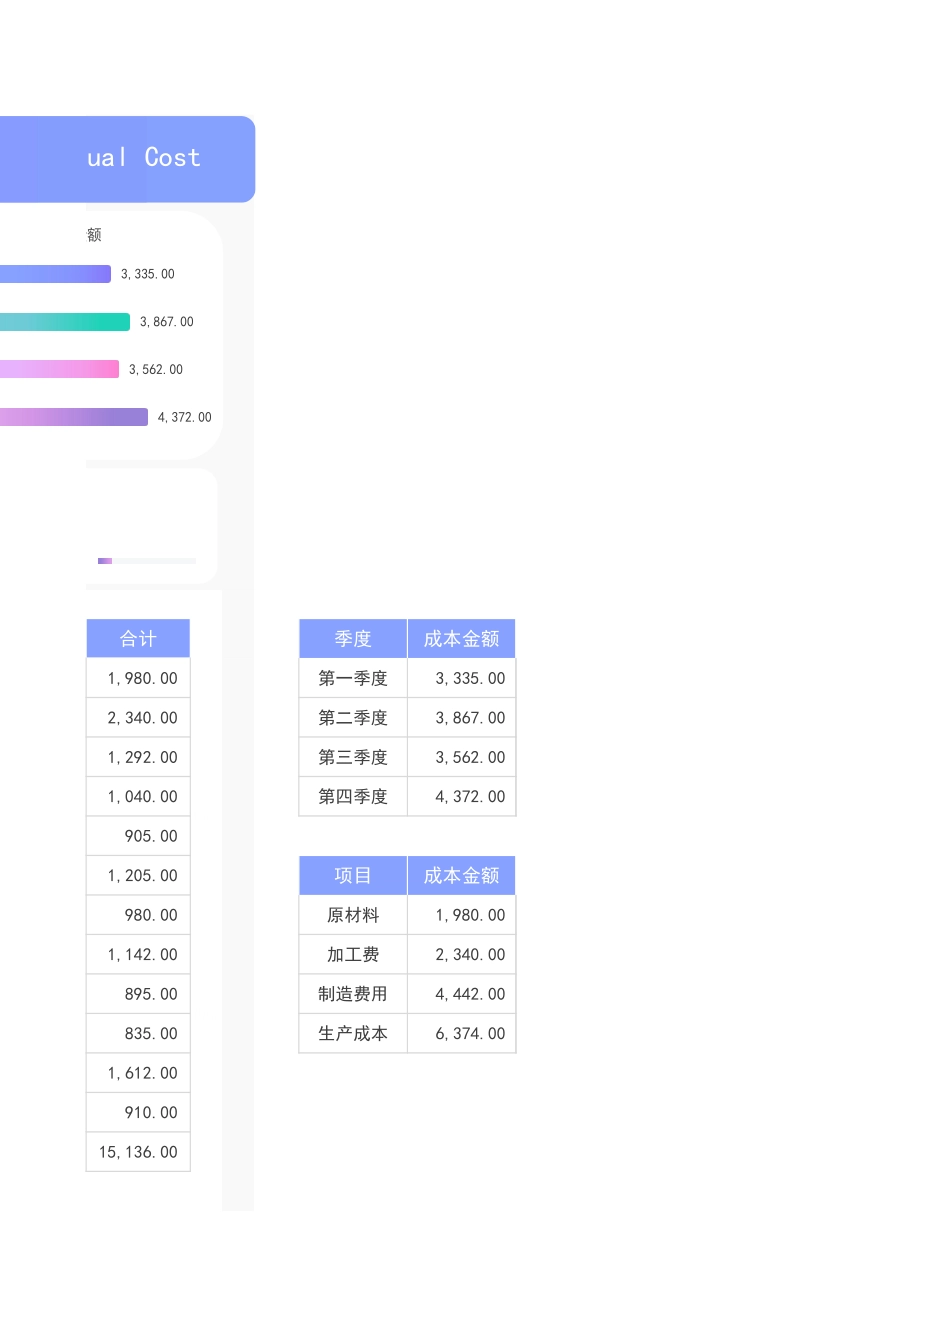Select the longest bar showing 4,372.00
Viewport: 950px width, 1344px height.
click(70, 417)
